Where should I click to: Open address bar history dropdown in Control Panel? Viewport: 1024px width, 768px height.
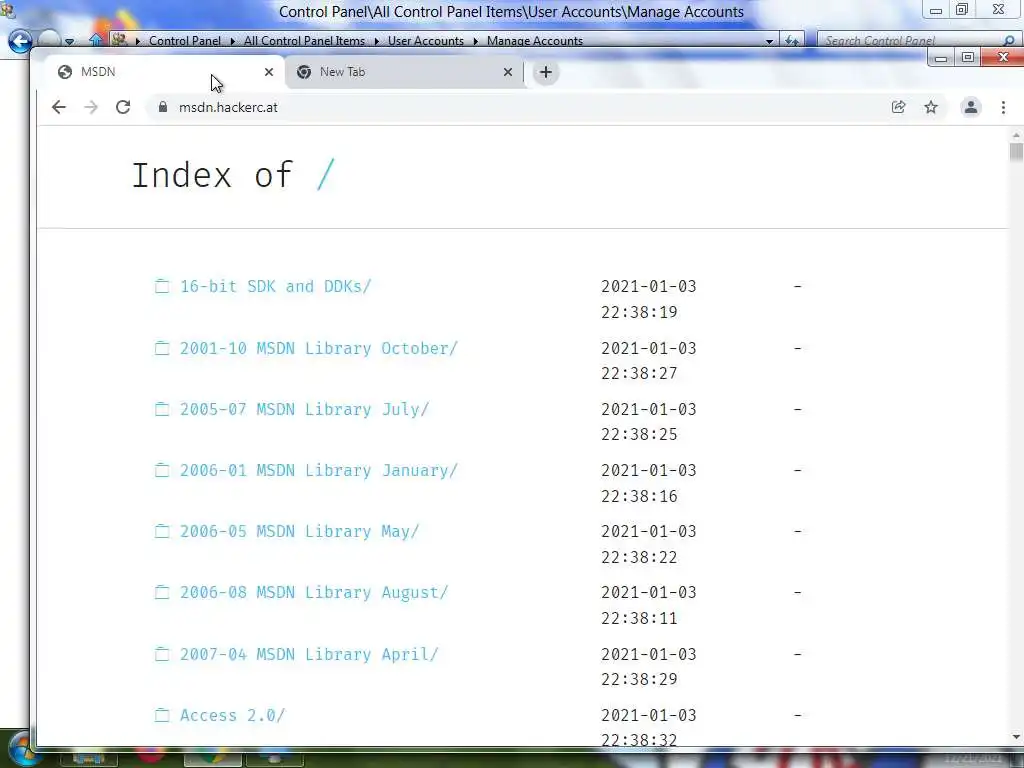(x=769, y=41)
